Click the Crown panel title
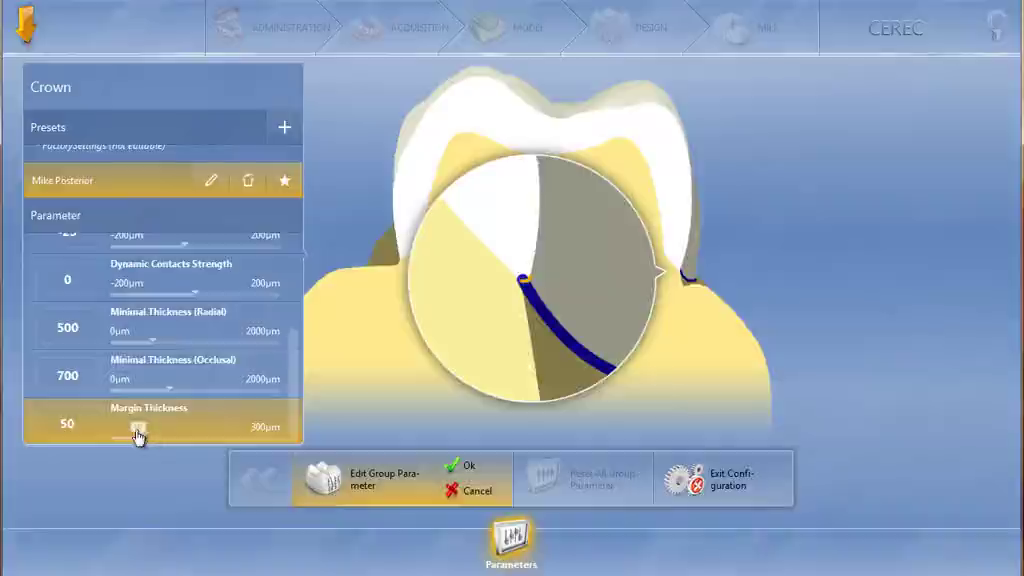Screen dimensions: 1024x576 [51, 87]
